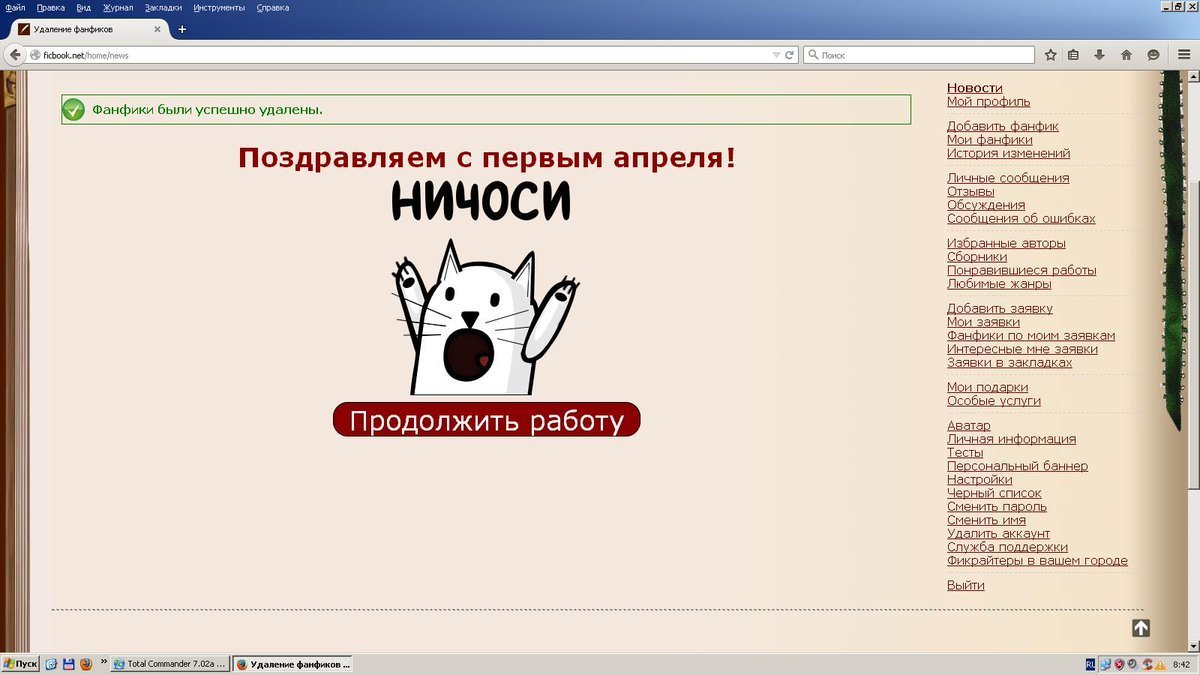Open Фанфики по моим заявкам link
Screen dimensions: 1200x675
(1031, 336)
